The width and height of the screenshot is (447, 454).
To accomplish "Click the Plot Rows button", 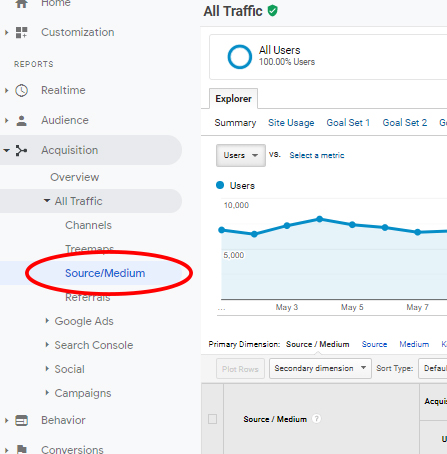I will click(240, 369).
